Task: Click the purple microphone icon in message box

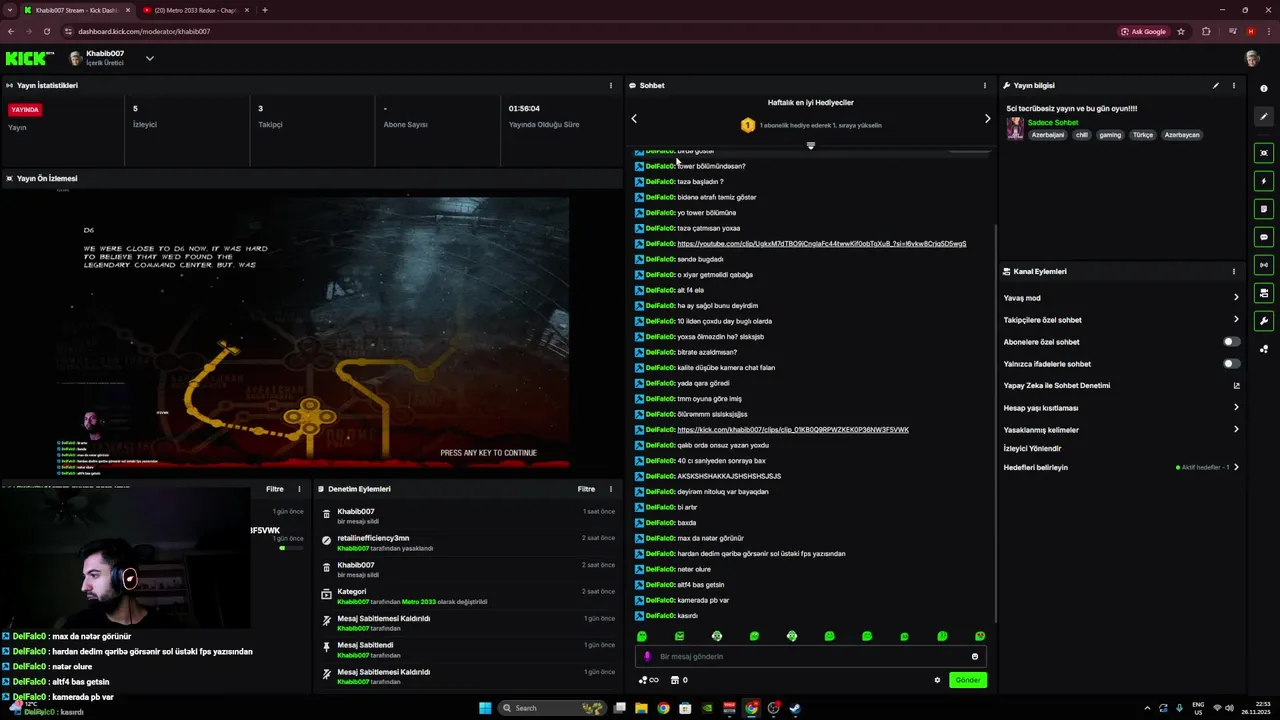Action: tap(647, 657)
